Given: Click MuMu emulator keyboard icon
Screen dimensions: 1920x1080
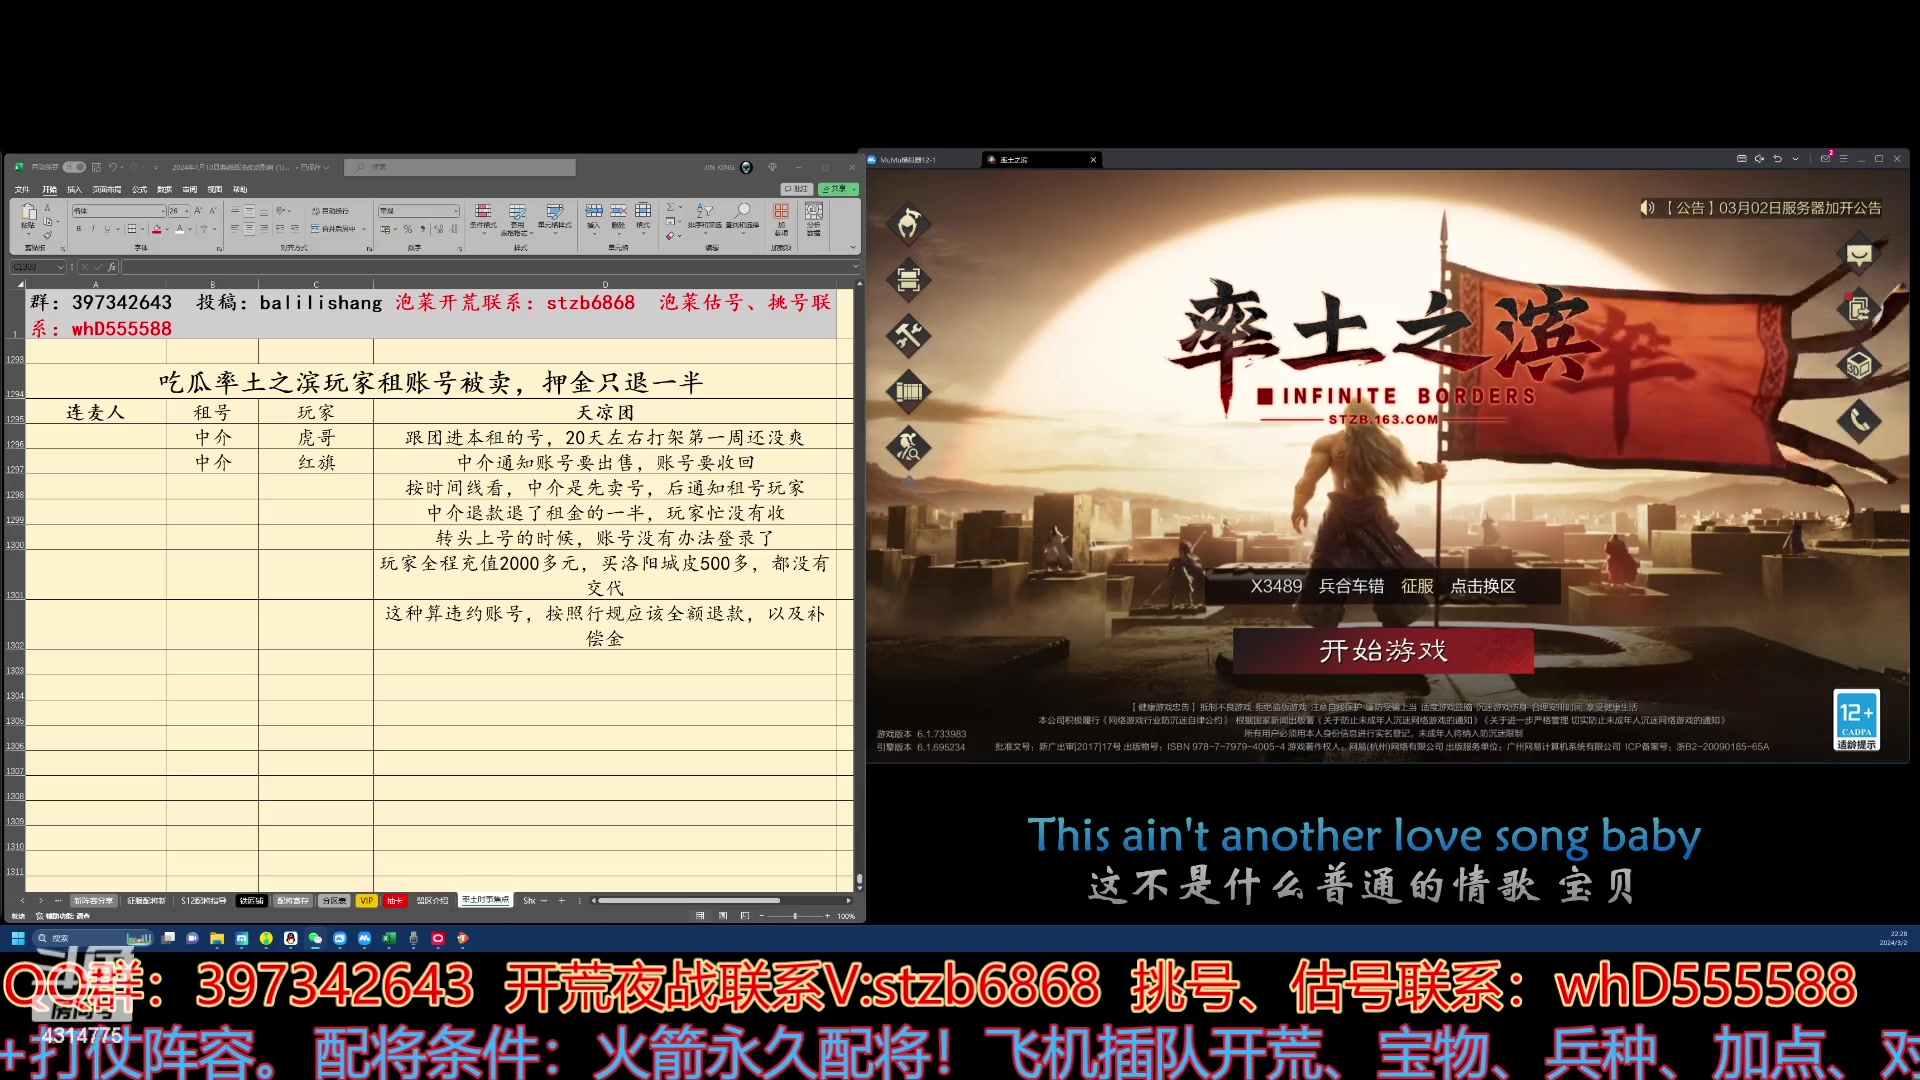Looking at the screenshot, I should click(1742, 158).
